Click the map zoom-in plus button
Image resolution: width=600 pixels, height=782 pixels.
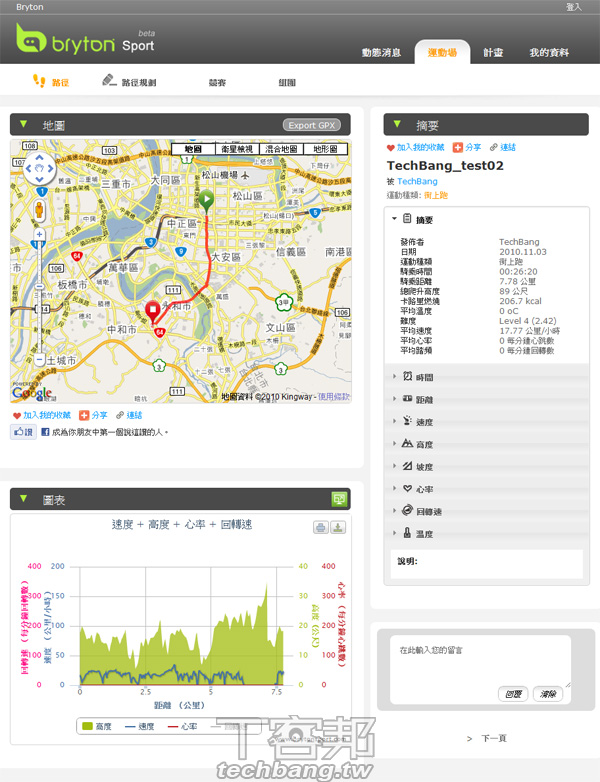(39, 236)
